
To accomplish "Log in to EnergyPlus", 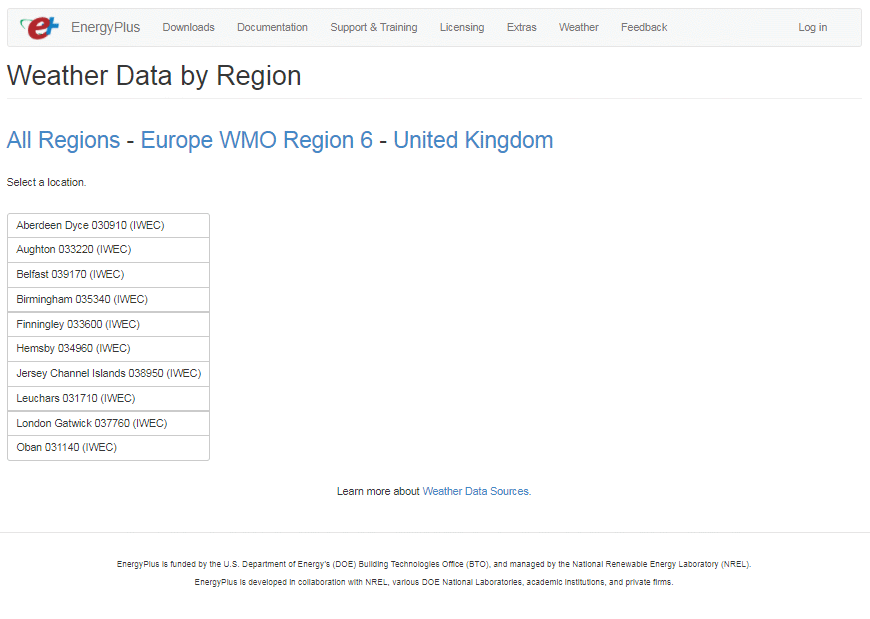I will (x=812, y=27).
